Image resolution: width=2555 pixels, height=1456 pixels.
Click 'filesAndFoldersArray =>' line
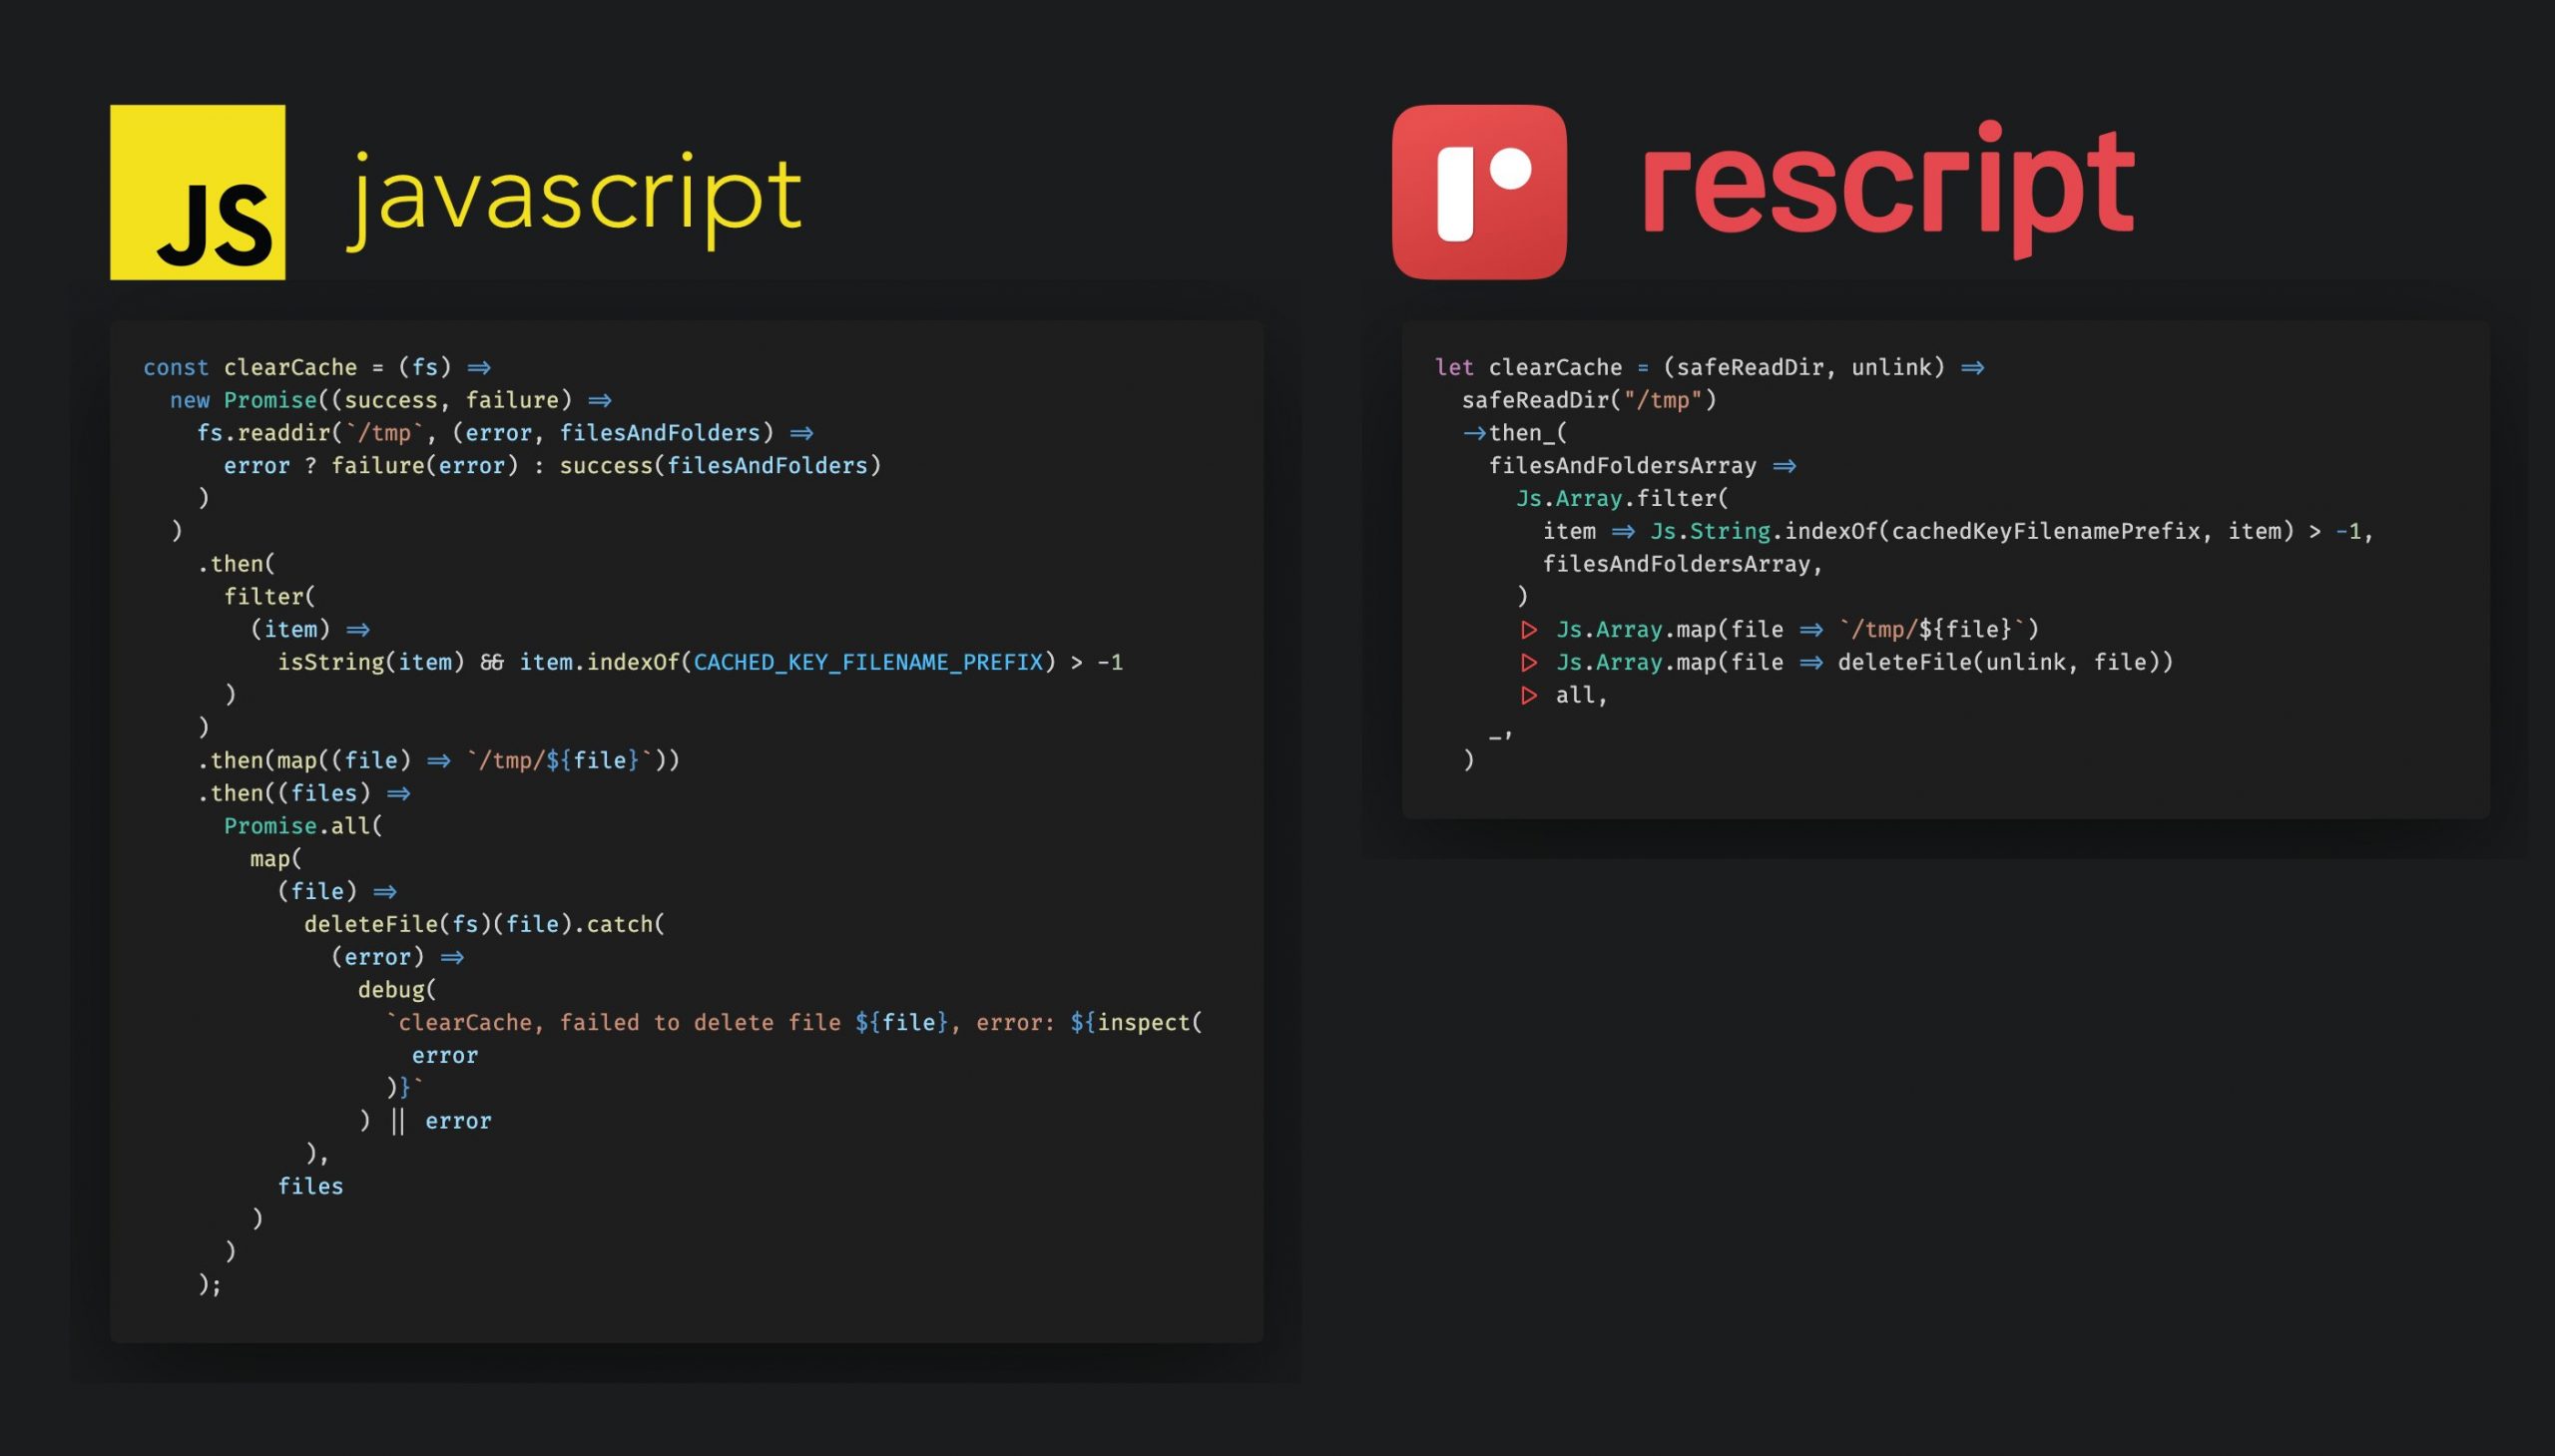click(1642, 465)
